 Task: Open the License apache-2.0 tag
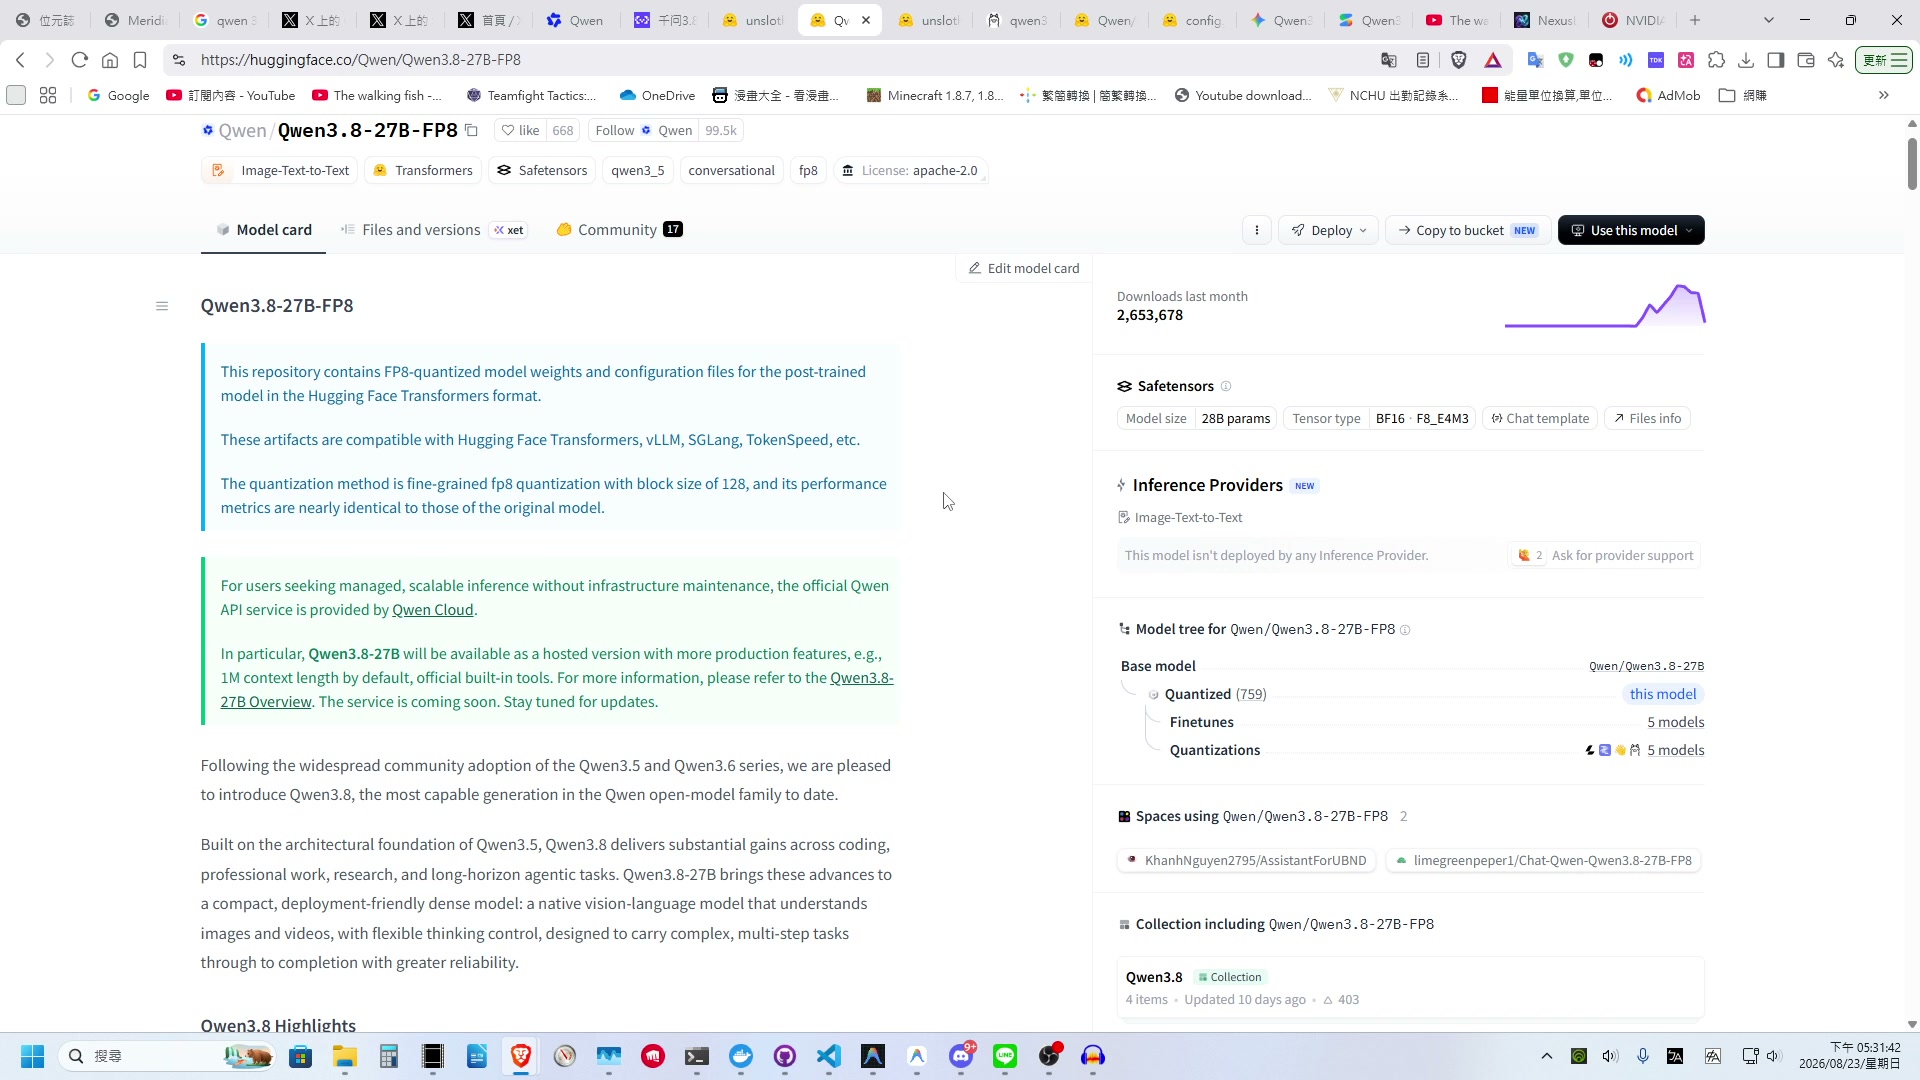click(910, 171)
